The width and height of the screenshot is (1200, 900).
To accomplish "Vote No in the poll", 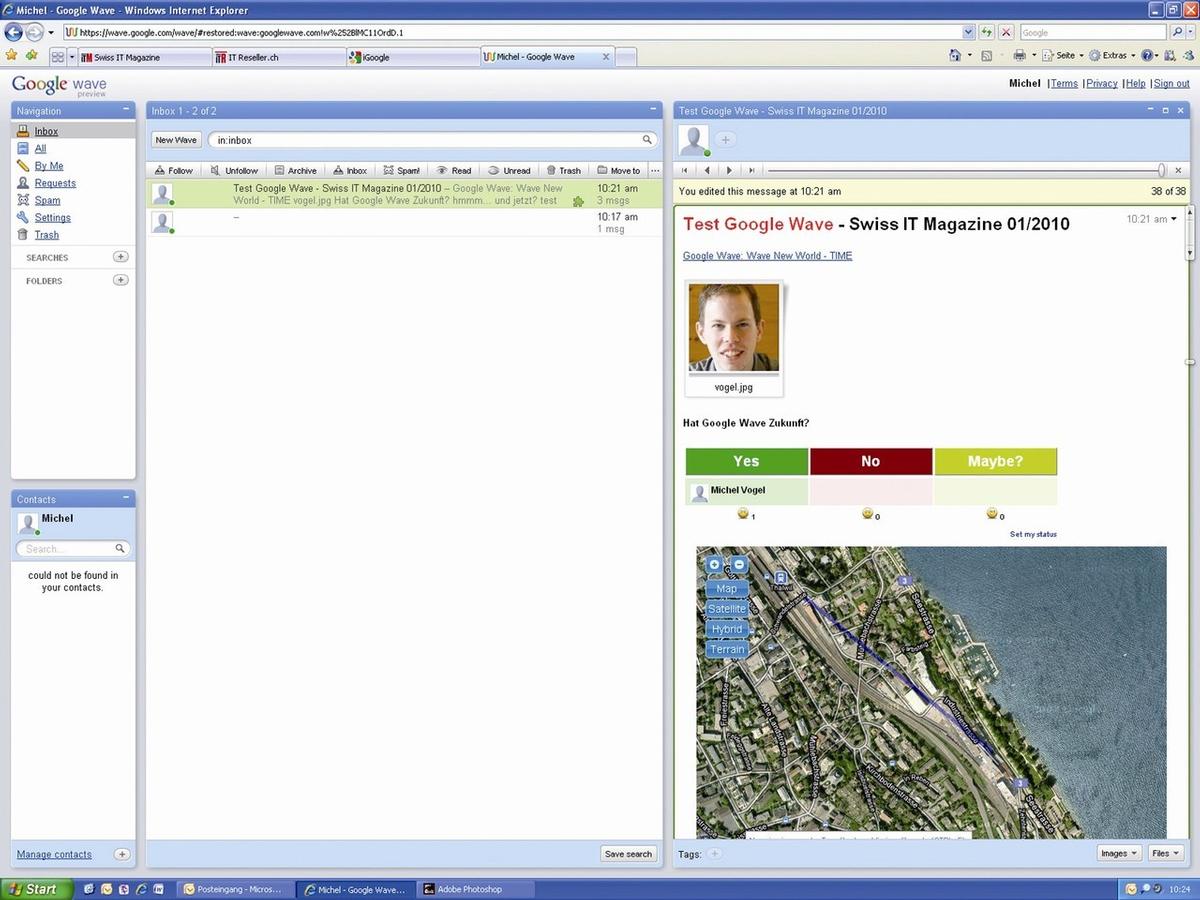I will pos(871,461).
